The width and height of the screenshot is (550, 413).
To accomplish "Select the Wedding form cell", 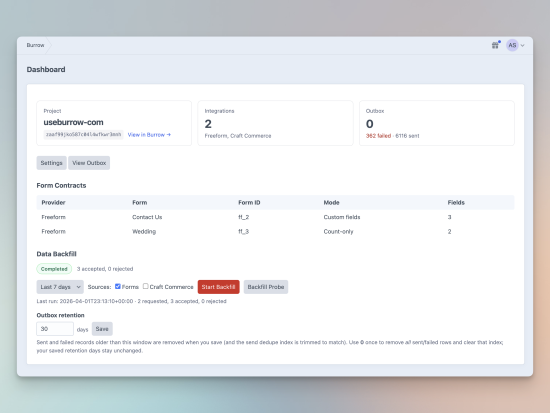I will coord(144,232).
